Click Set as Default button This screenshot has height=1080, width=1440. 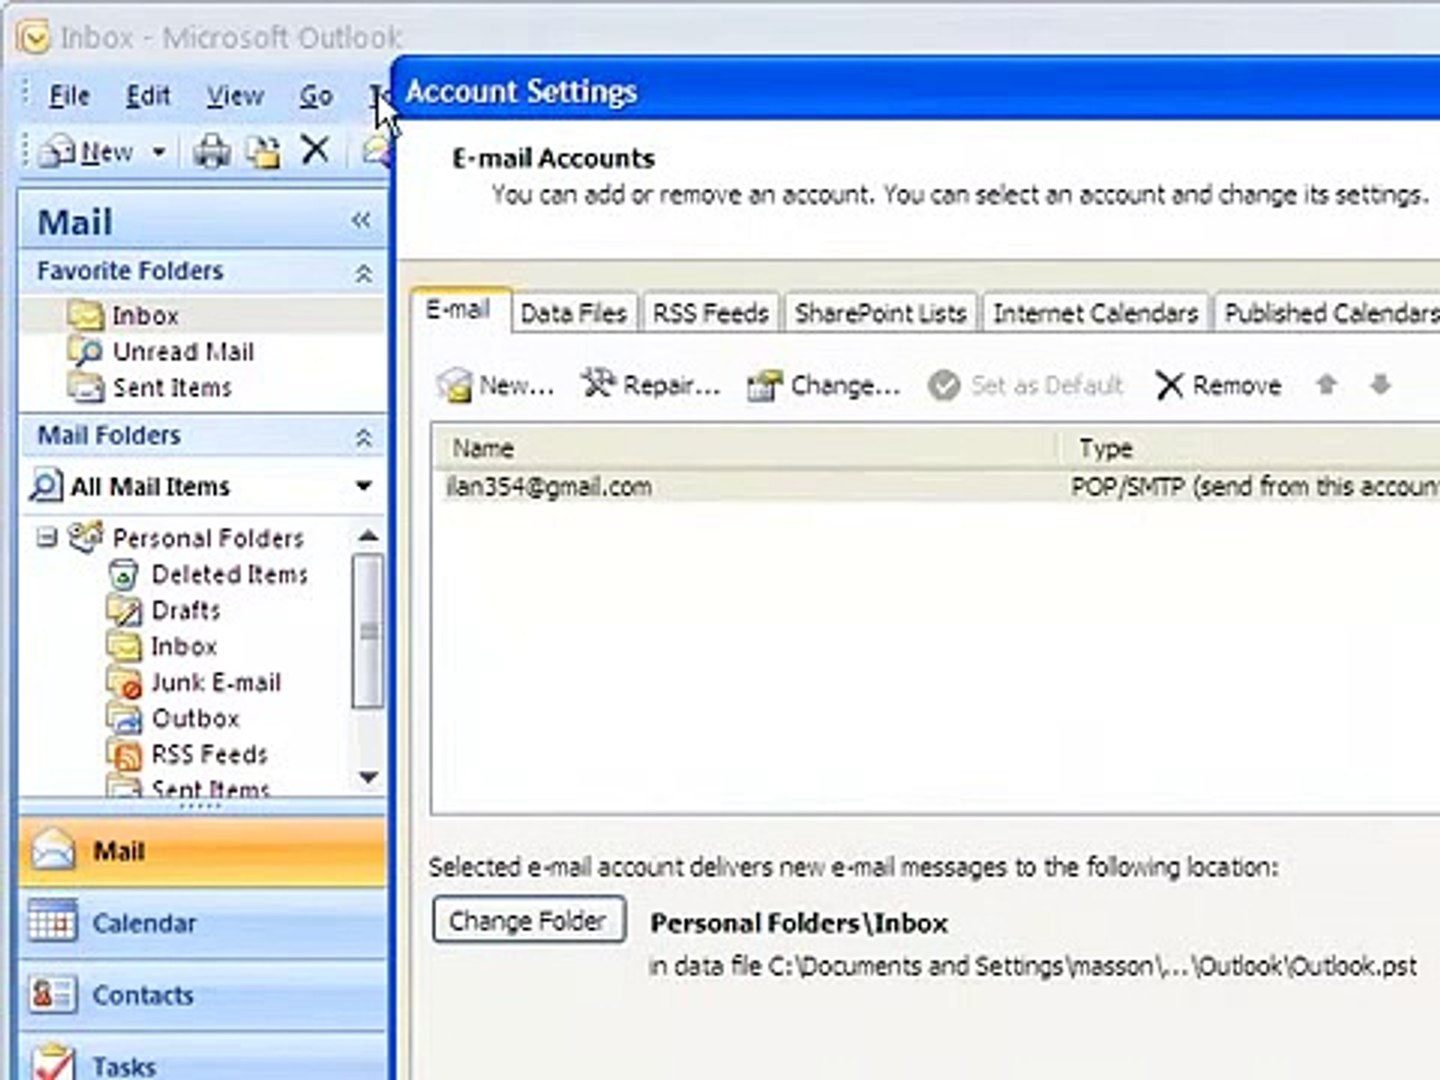(1026, 385)
